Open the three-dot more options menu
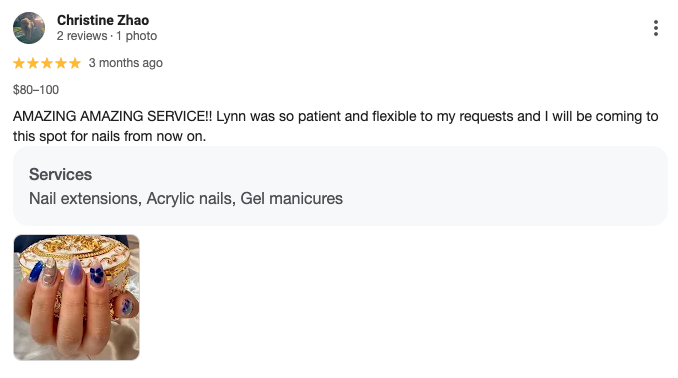 656,28
